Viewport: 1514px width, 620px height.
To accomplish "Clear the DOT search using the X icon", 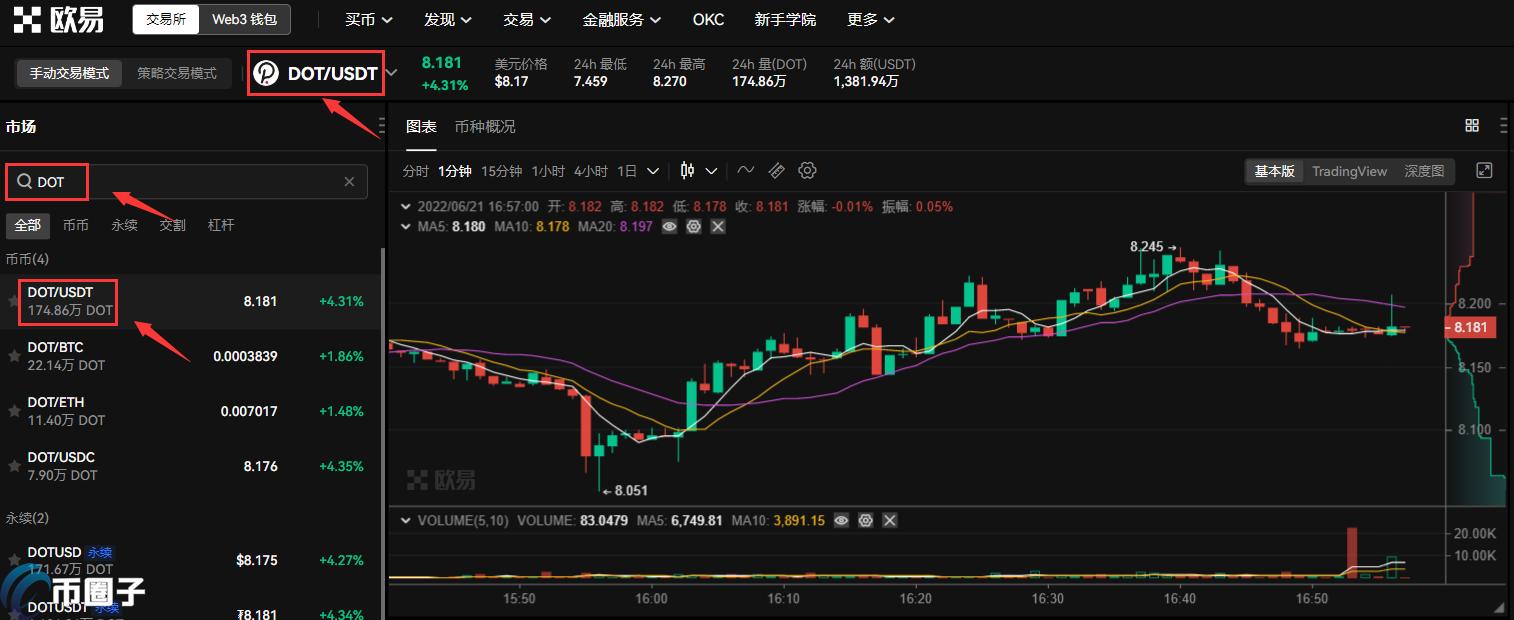I will tap(349, 181).
